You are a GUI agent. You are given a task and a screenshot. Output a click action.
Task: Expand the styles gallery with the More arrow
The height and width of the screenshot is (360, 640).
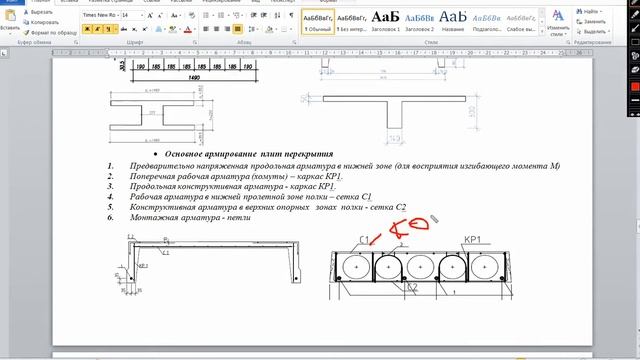click(542, 31)
